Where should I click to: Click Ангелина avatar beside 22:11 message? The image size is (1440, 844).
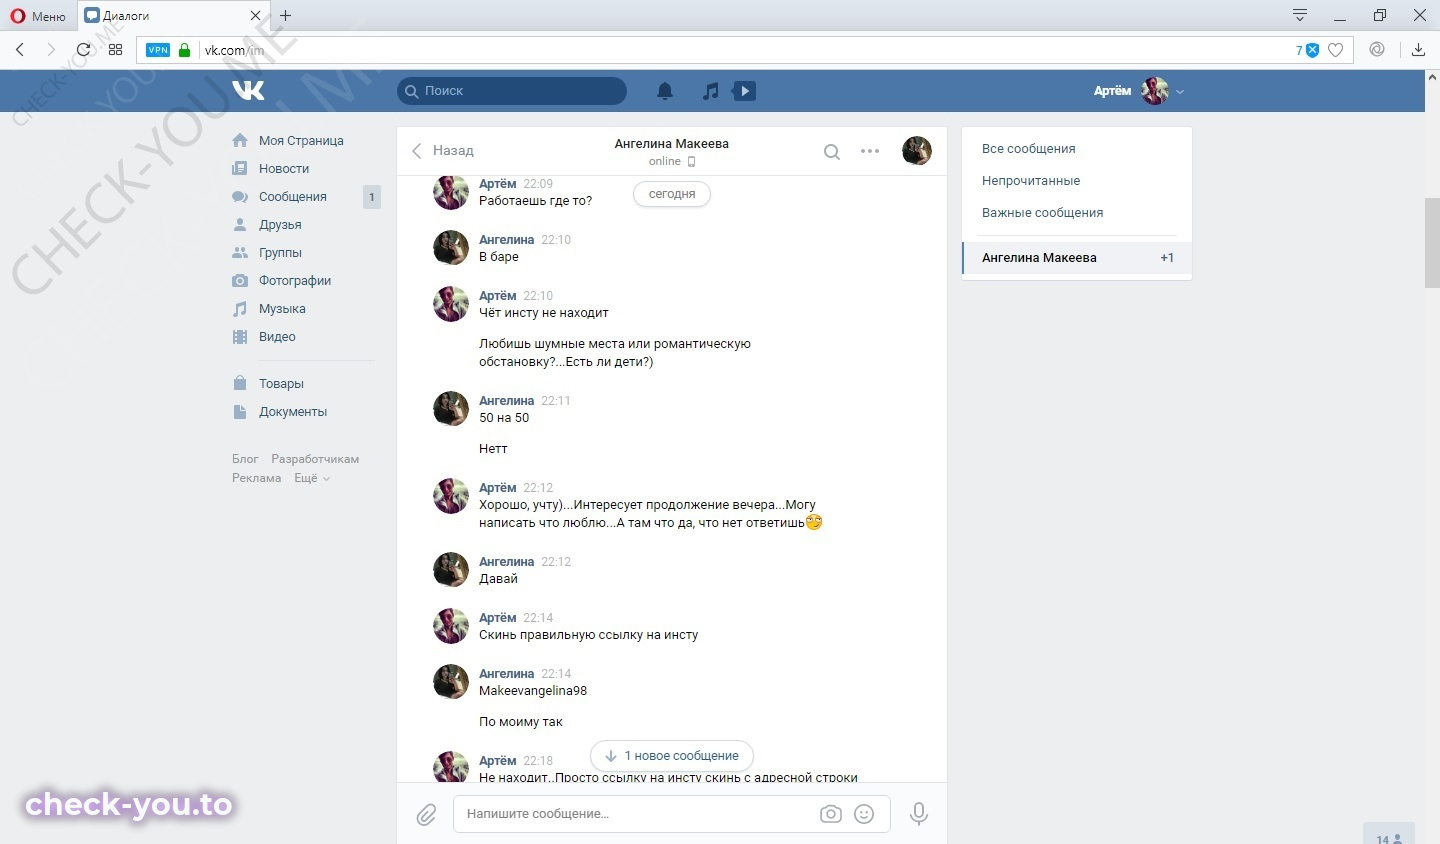[451, 409]
